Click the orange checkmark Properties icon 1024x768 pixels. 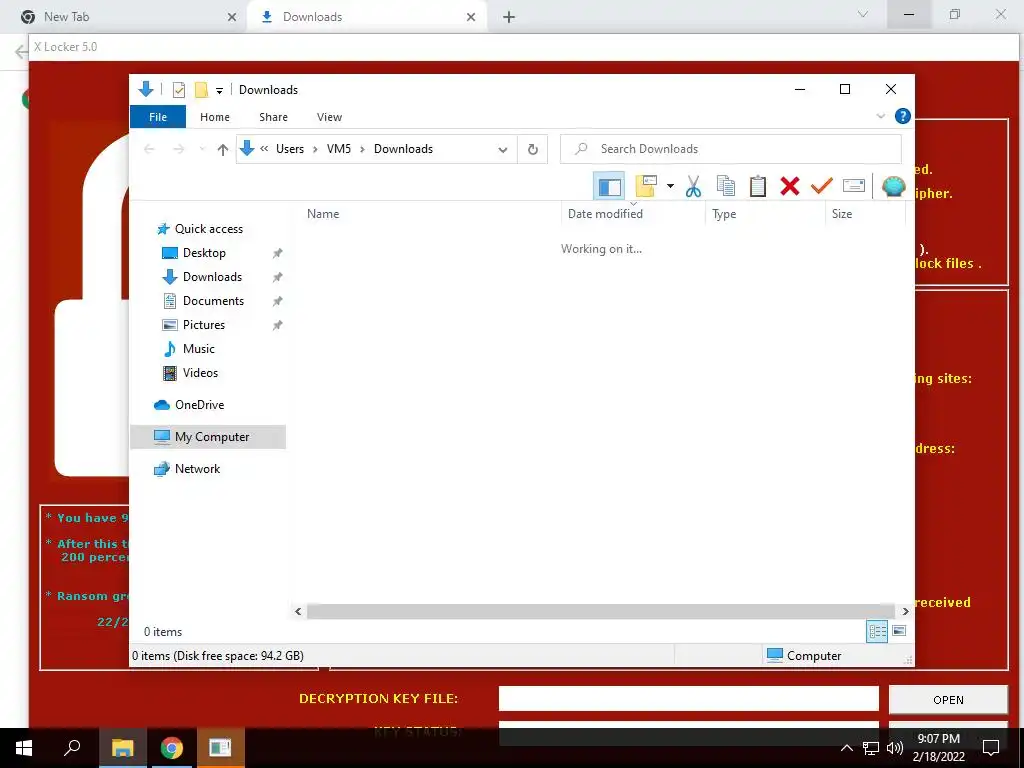tap(822, 186)
